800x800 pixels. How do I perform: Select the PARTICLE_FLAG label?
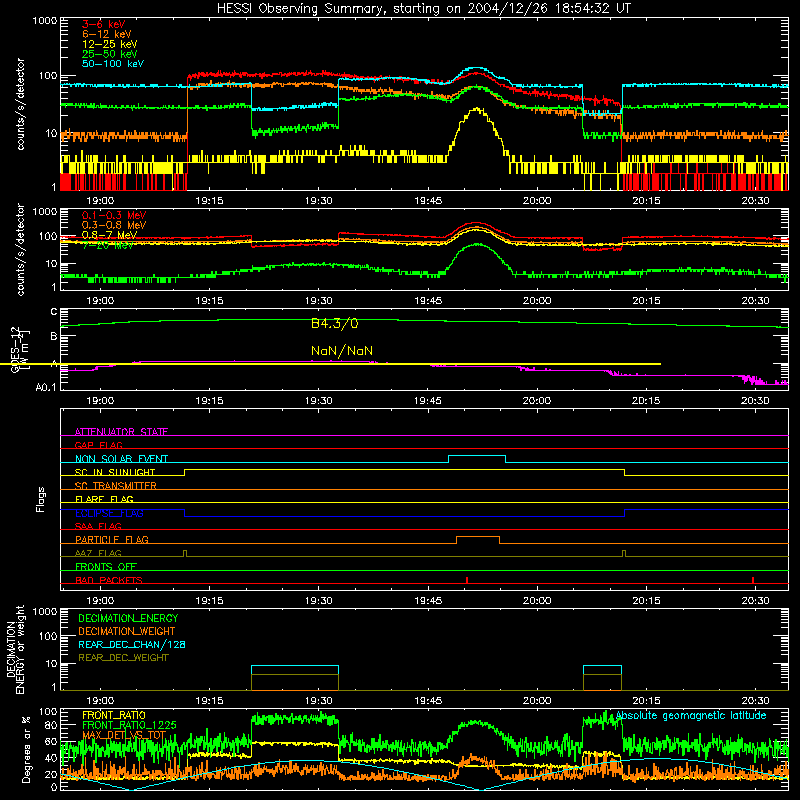click(112, 539)
